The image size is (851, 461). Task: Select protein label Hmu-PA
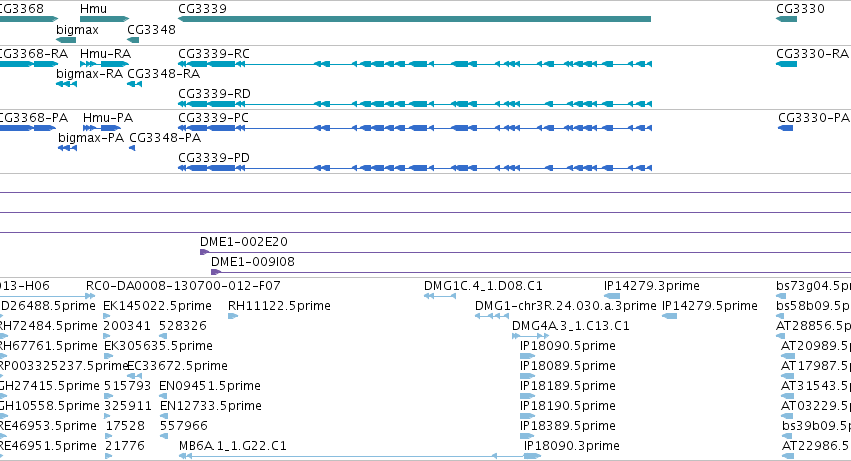click(x=108, y=118)
